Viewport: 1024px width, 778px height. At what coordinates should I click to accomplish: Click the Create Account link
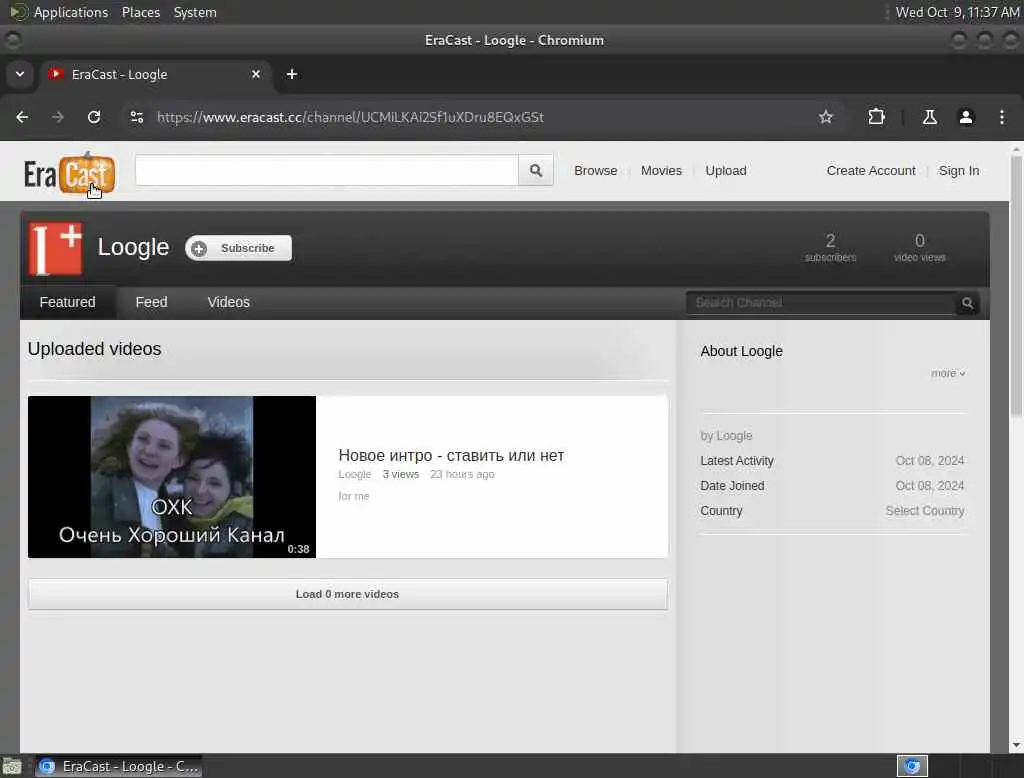coord(871,170)
